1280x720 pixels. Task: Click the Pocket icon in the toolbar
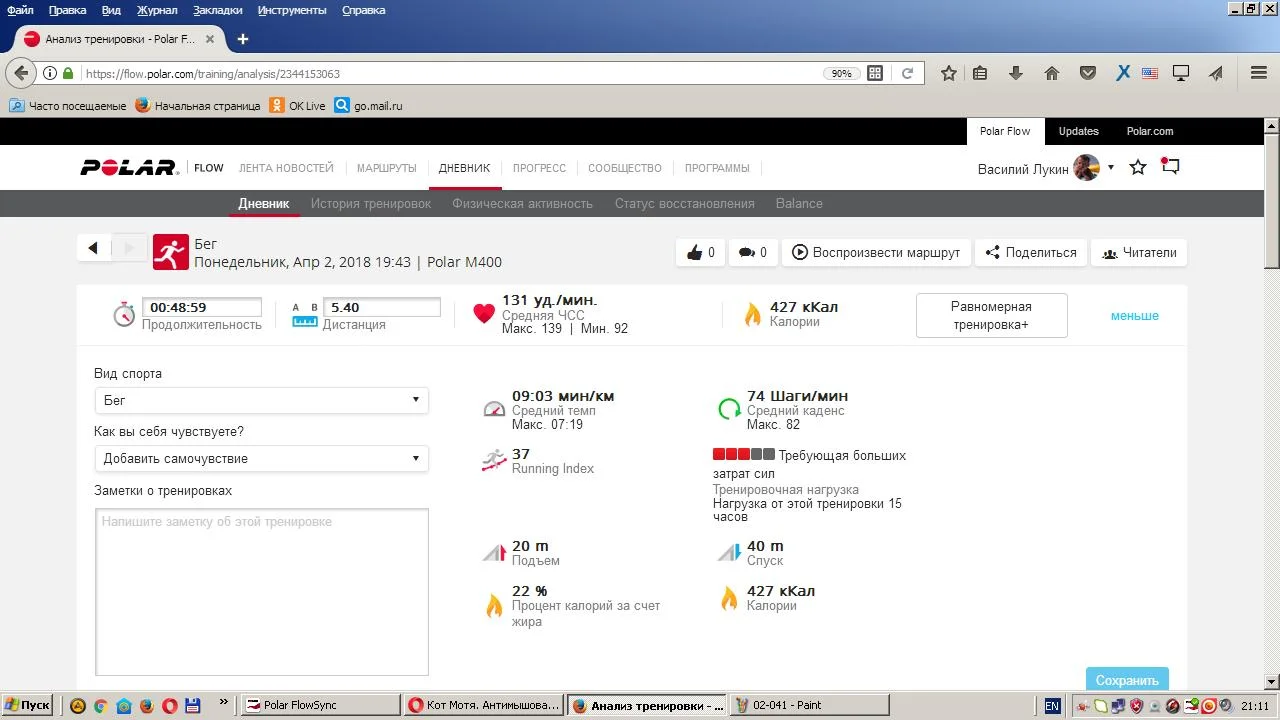pos(1087,73)
